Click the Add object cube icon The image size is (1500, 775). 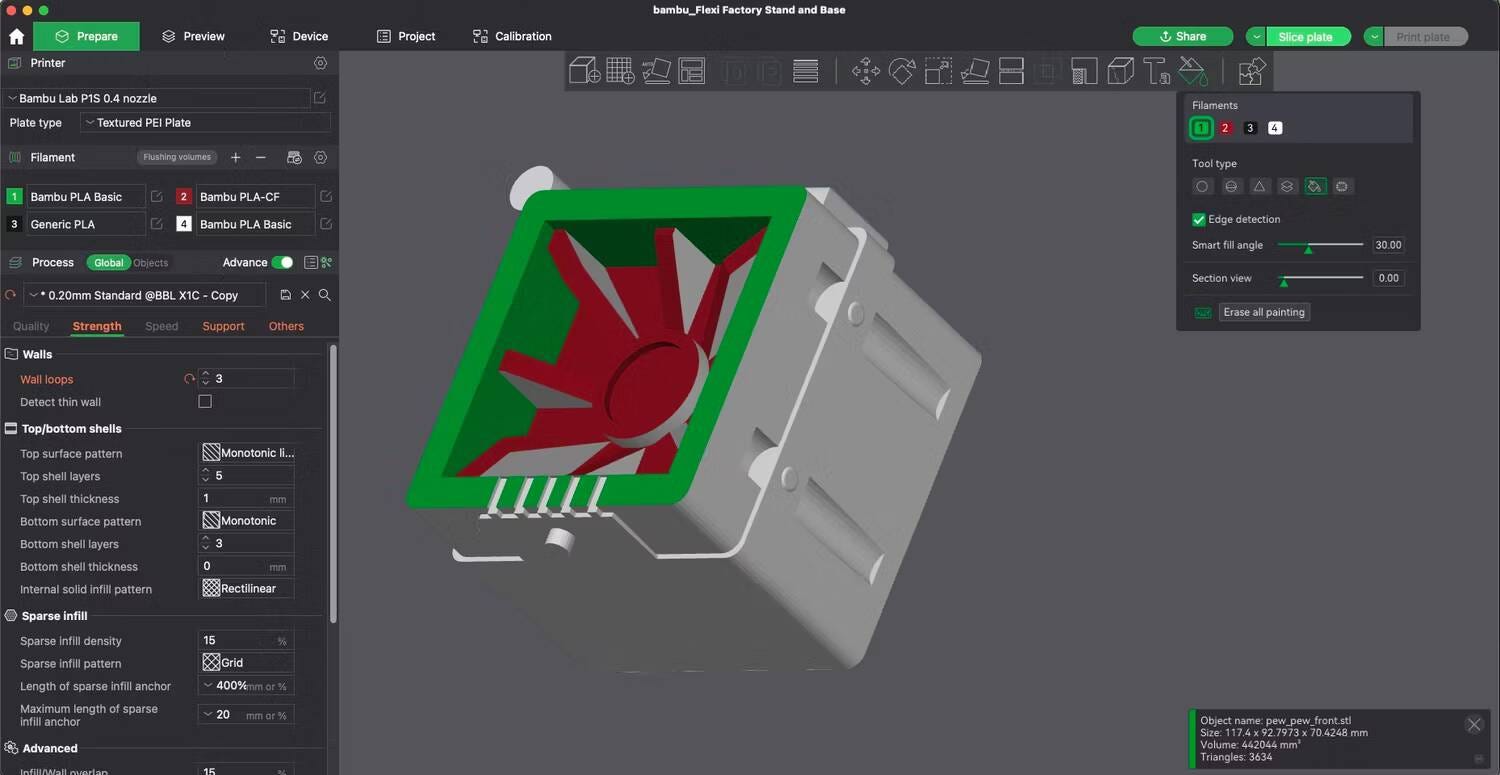pos(584,71)
